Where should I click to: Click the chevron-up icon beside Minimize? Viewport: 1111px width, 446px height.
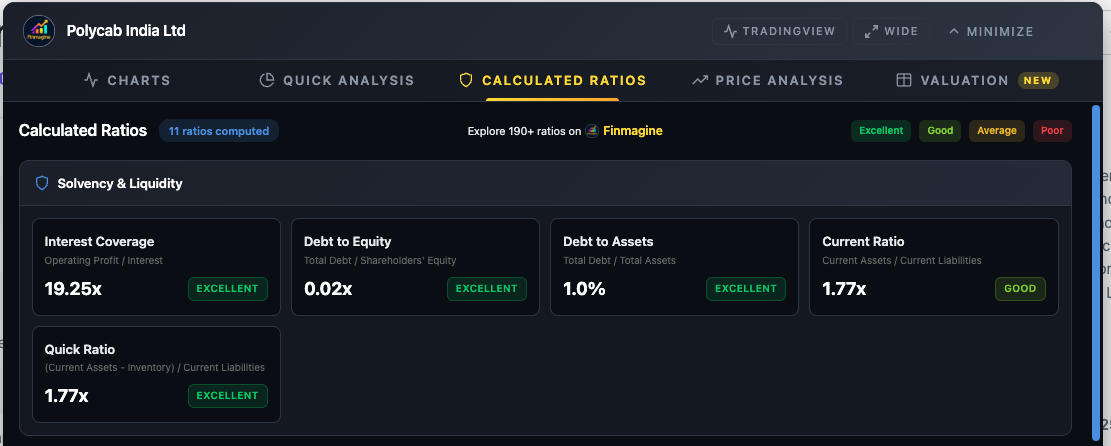[x=953, y=31]
